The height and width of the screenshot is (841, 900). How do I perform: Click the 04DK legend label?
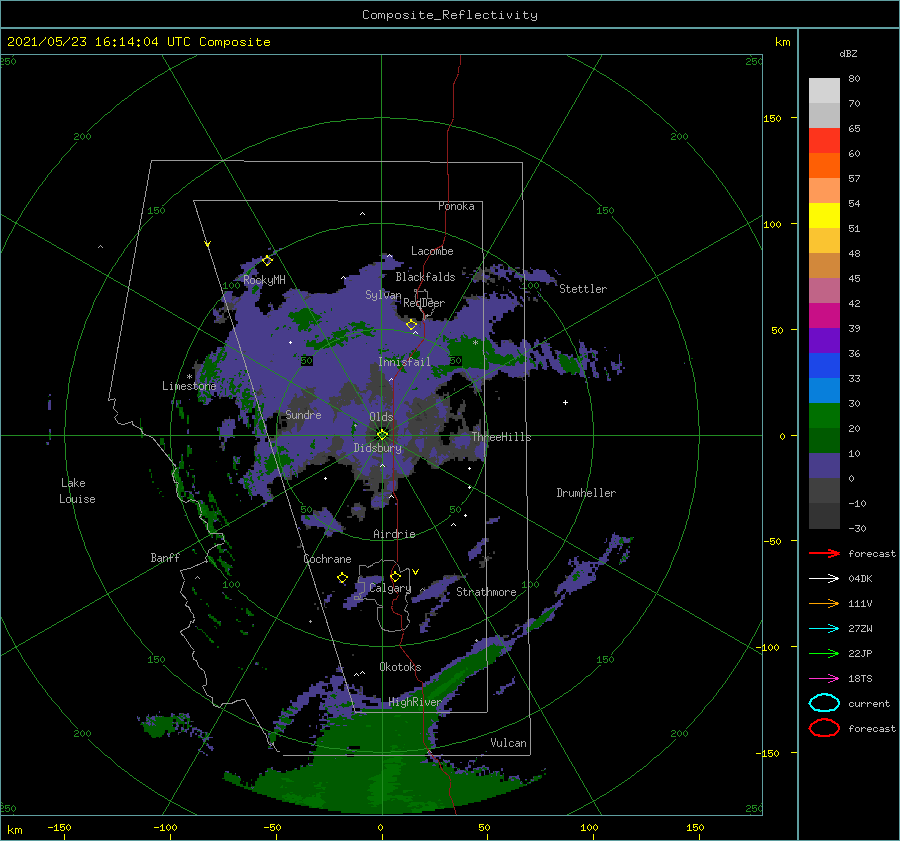pyautogui.click(x=860, y=578)
